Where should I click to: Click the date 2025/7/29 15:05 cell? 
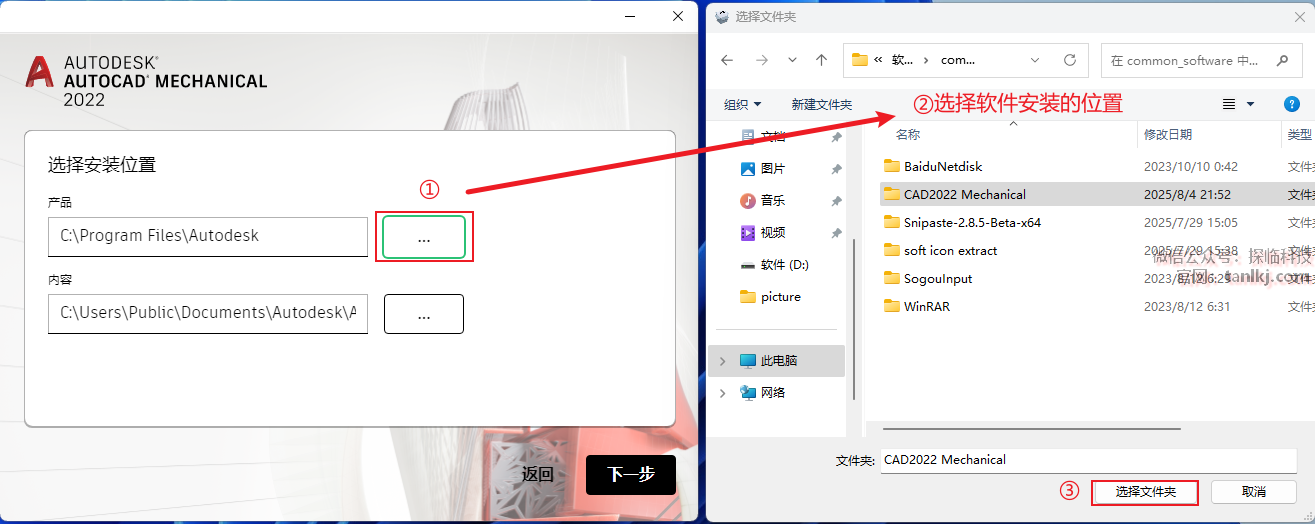[1191, 222]
